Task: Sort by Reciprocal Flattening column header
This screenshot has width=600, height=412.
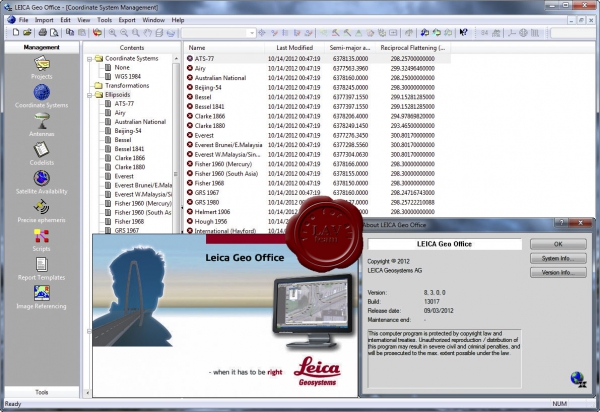Action: click(x=413, y=48)
